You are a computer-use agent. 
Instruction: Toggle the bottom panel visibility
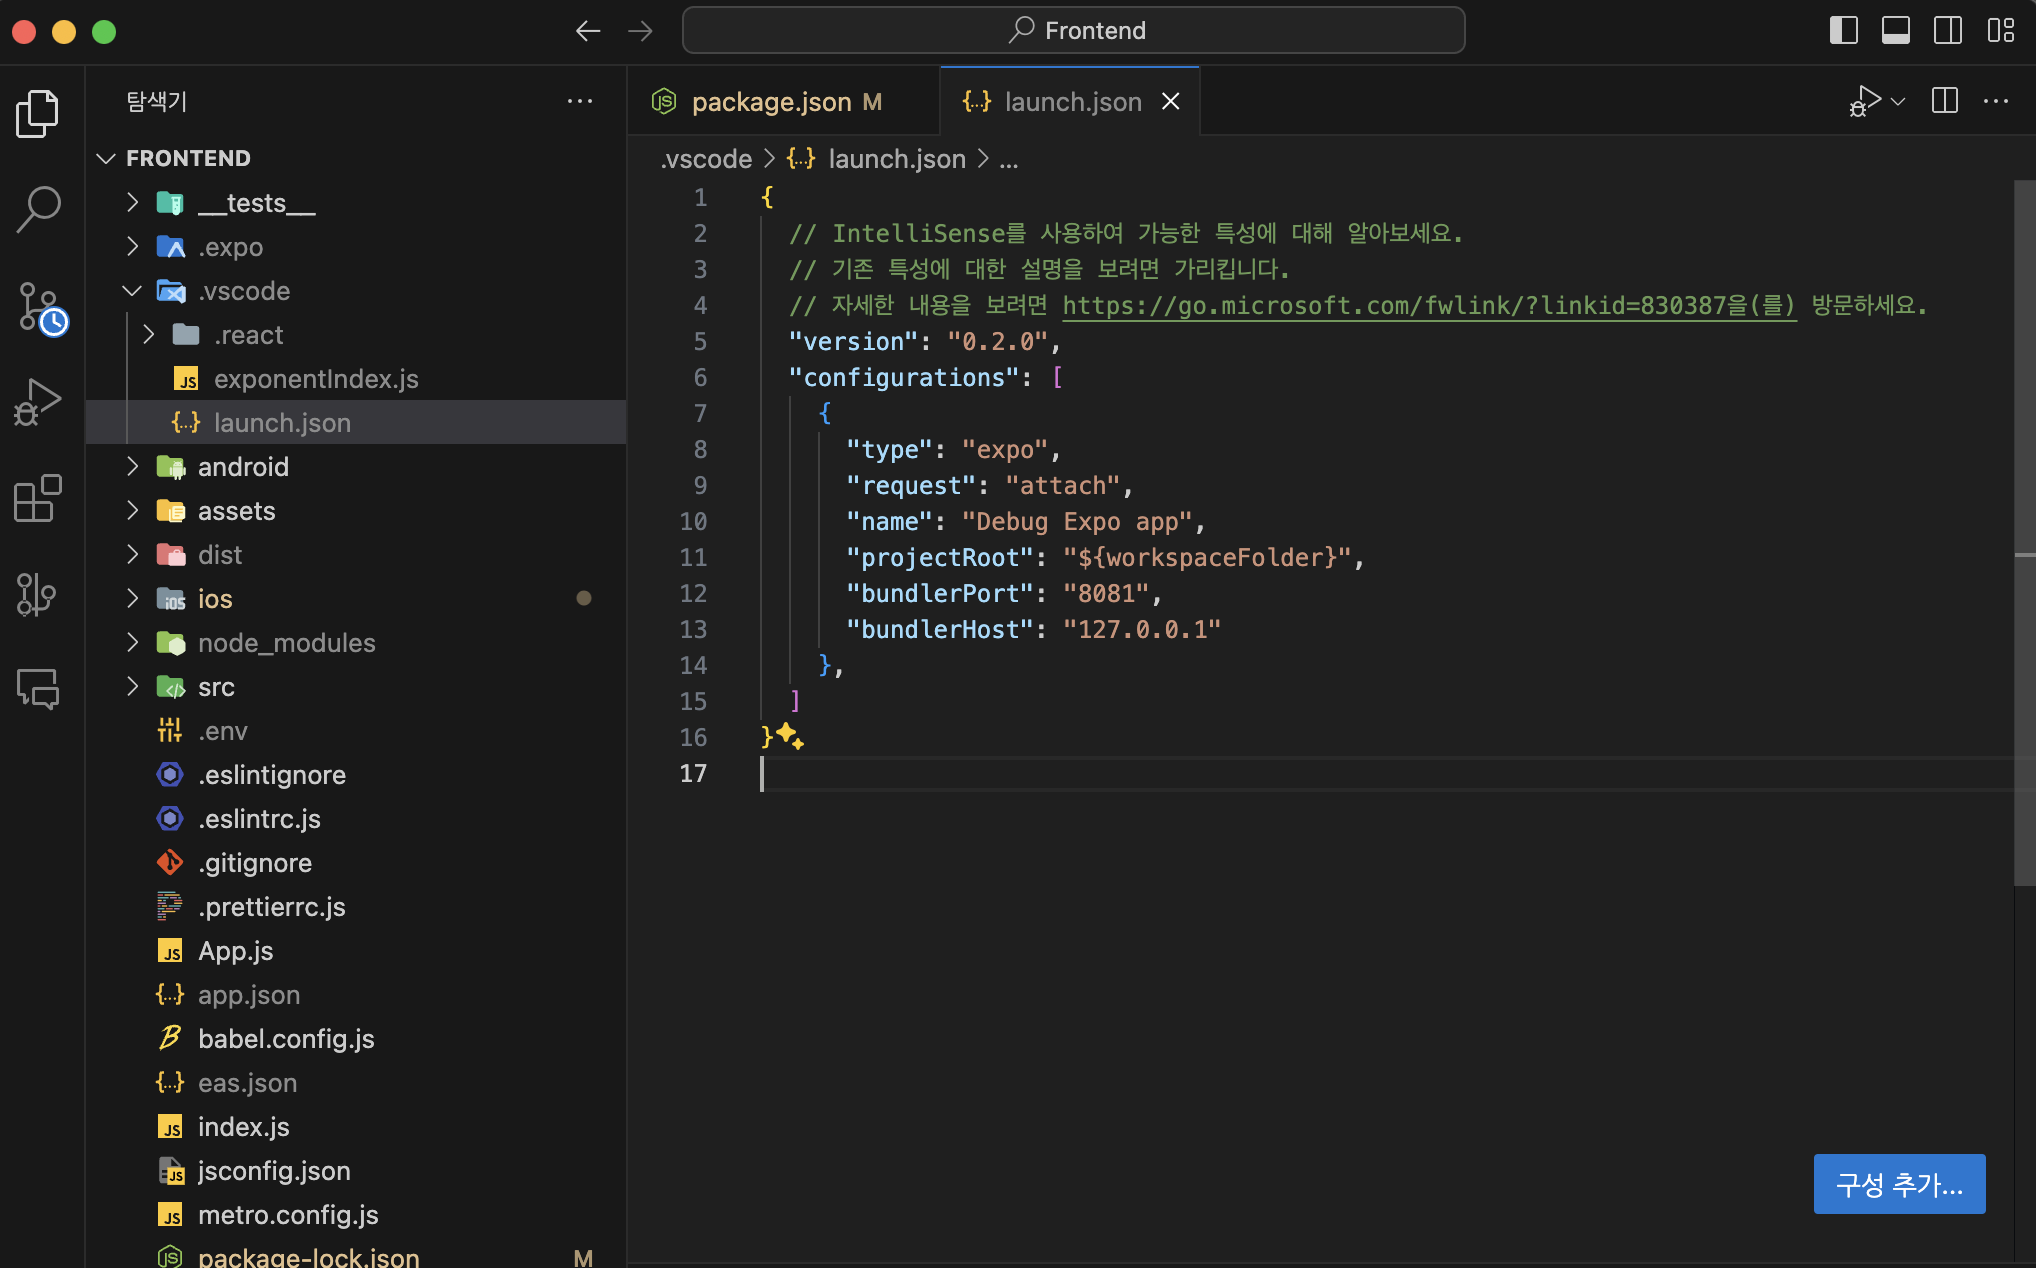[1895, 30]
